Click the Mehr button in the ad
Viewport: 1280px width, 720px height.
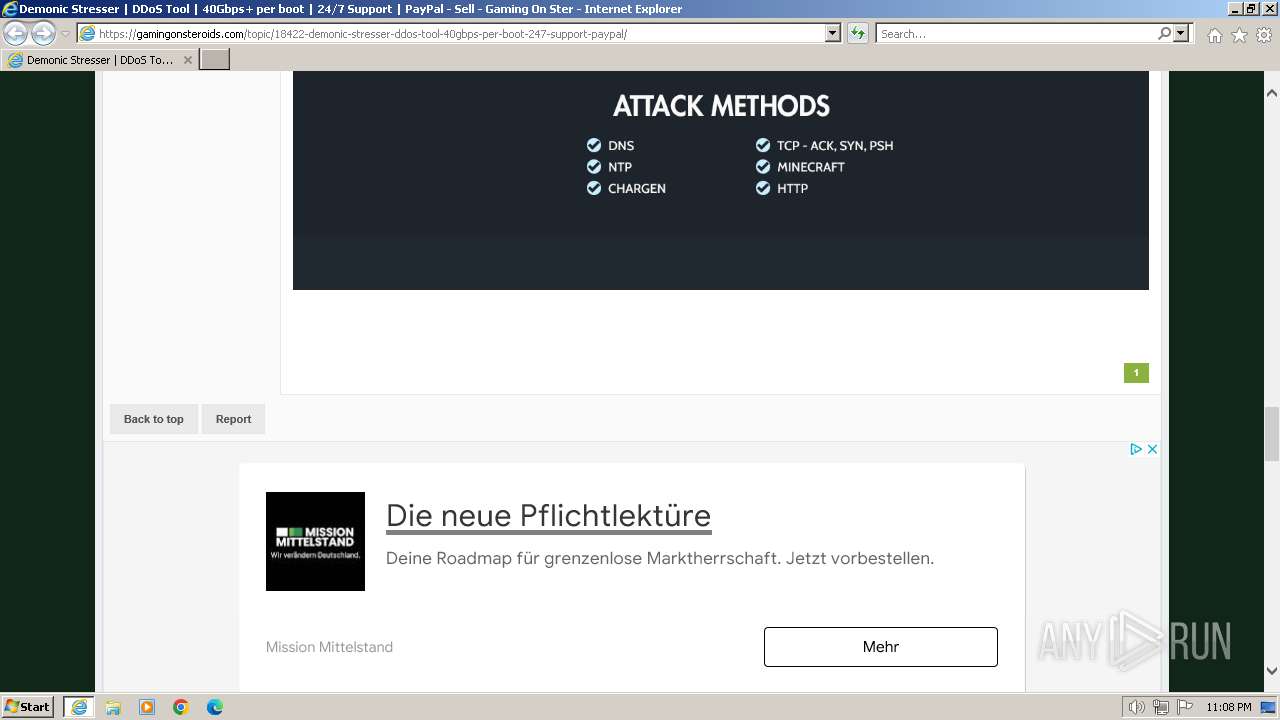click(881, 647)
